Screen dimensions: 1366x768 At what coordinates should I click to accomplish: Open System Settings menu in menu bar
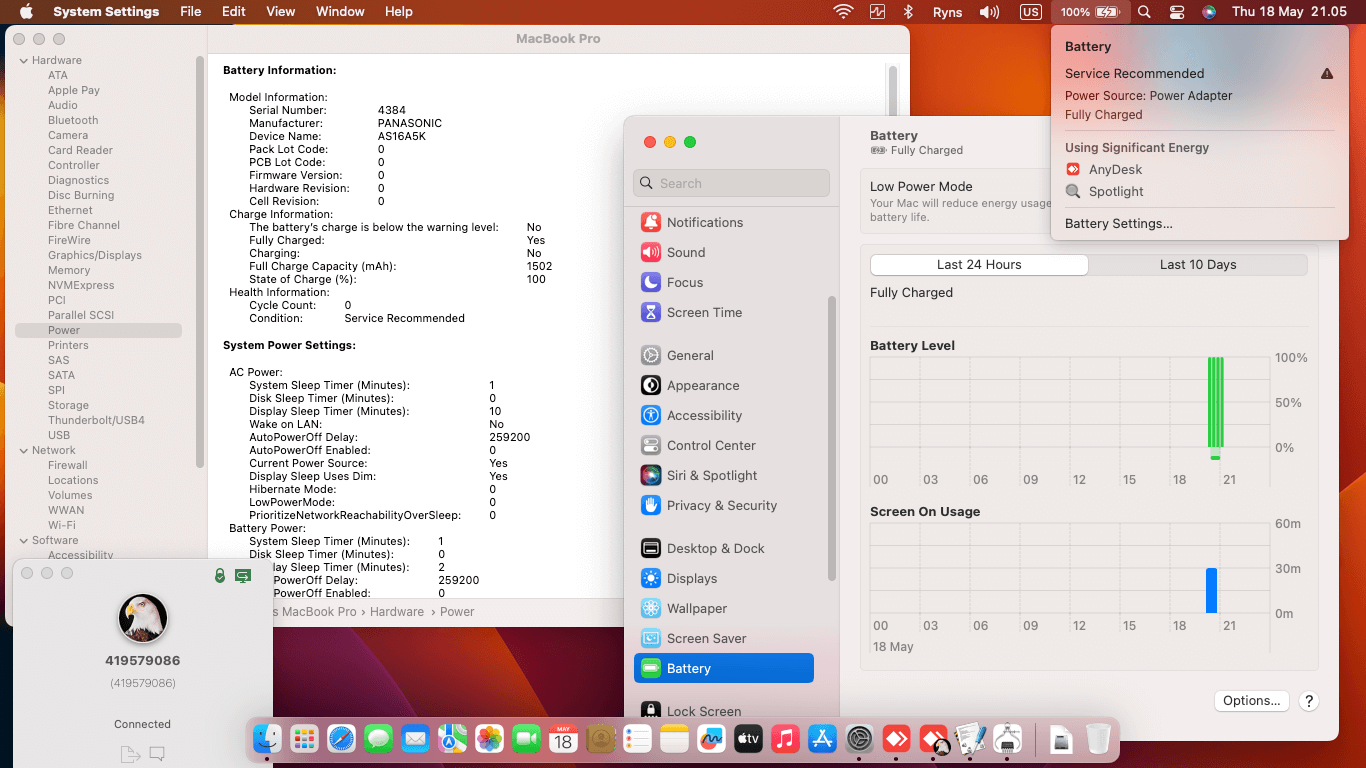[106, 12]
